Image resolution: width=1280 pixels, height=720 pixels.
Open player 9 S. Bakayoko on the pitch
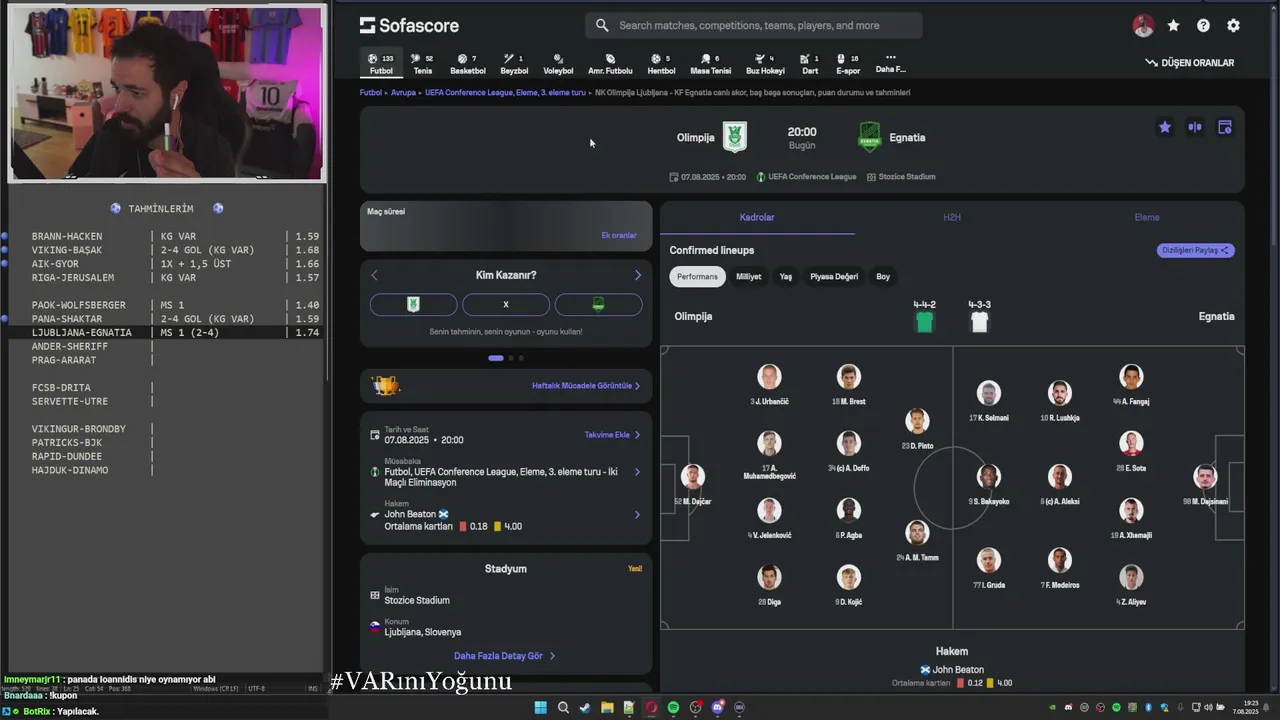(x=988, y=484)
